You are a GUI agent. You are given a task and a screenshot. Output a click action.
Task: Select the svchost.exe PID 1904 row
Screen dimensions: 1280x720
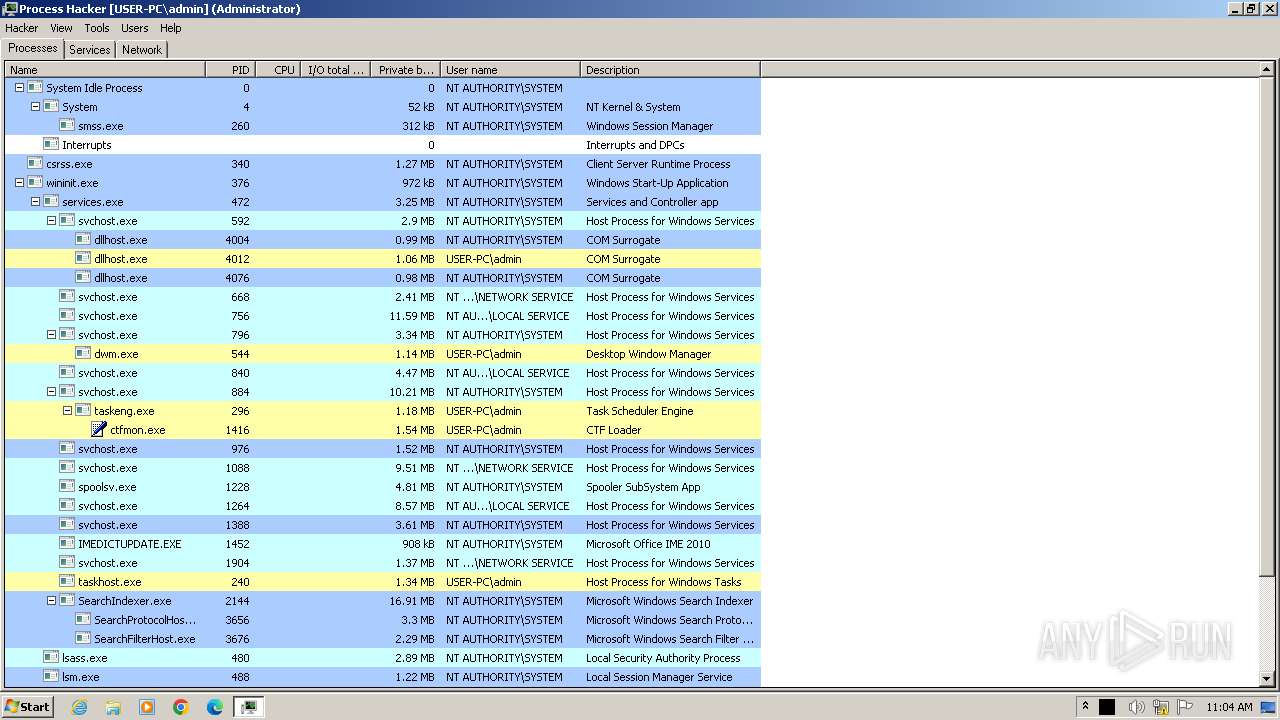383,563
